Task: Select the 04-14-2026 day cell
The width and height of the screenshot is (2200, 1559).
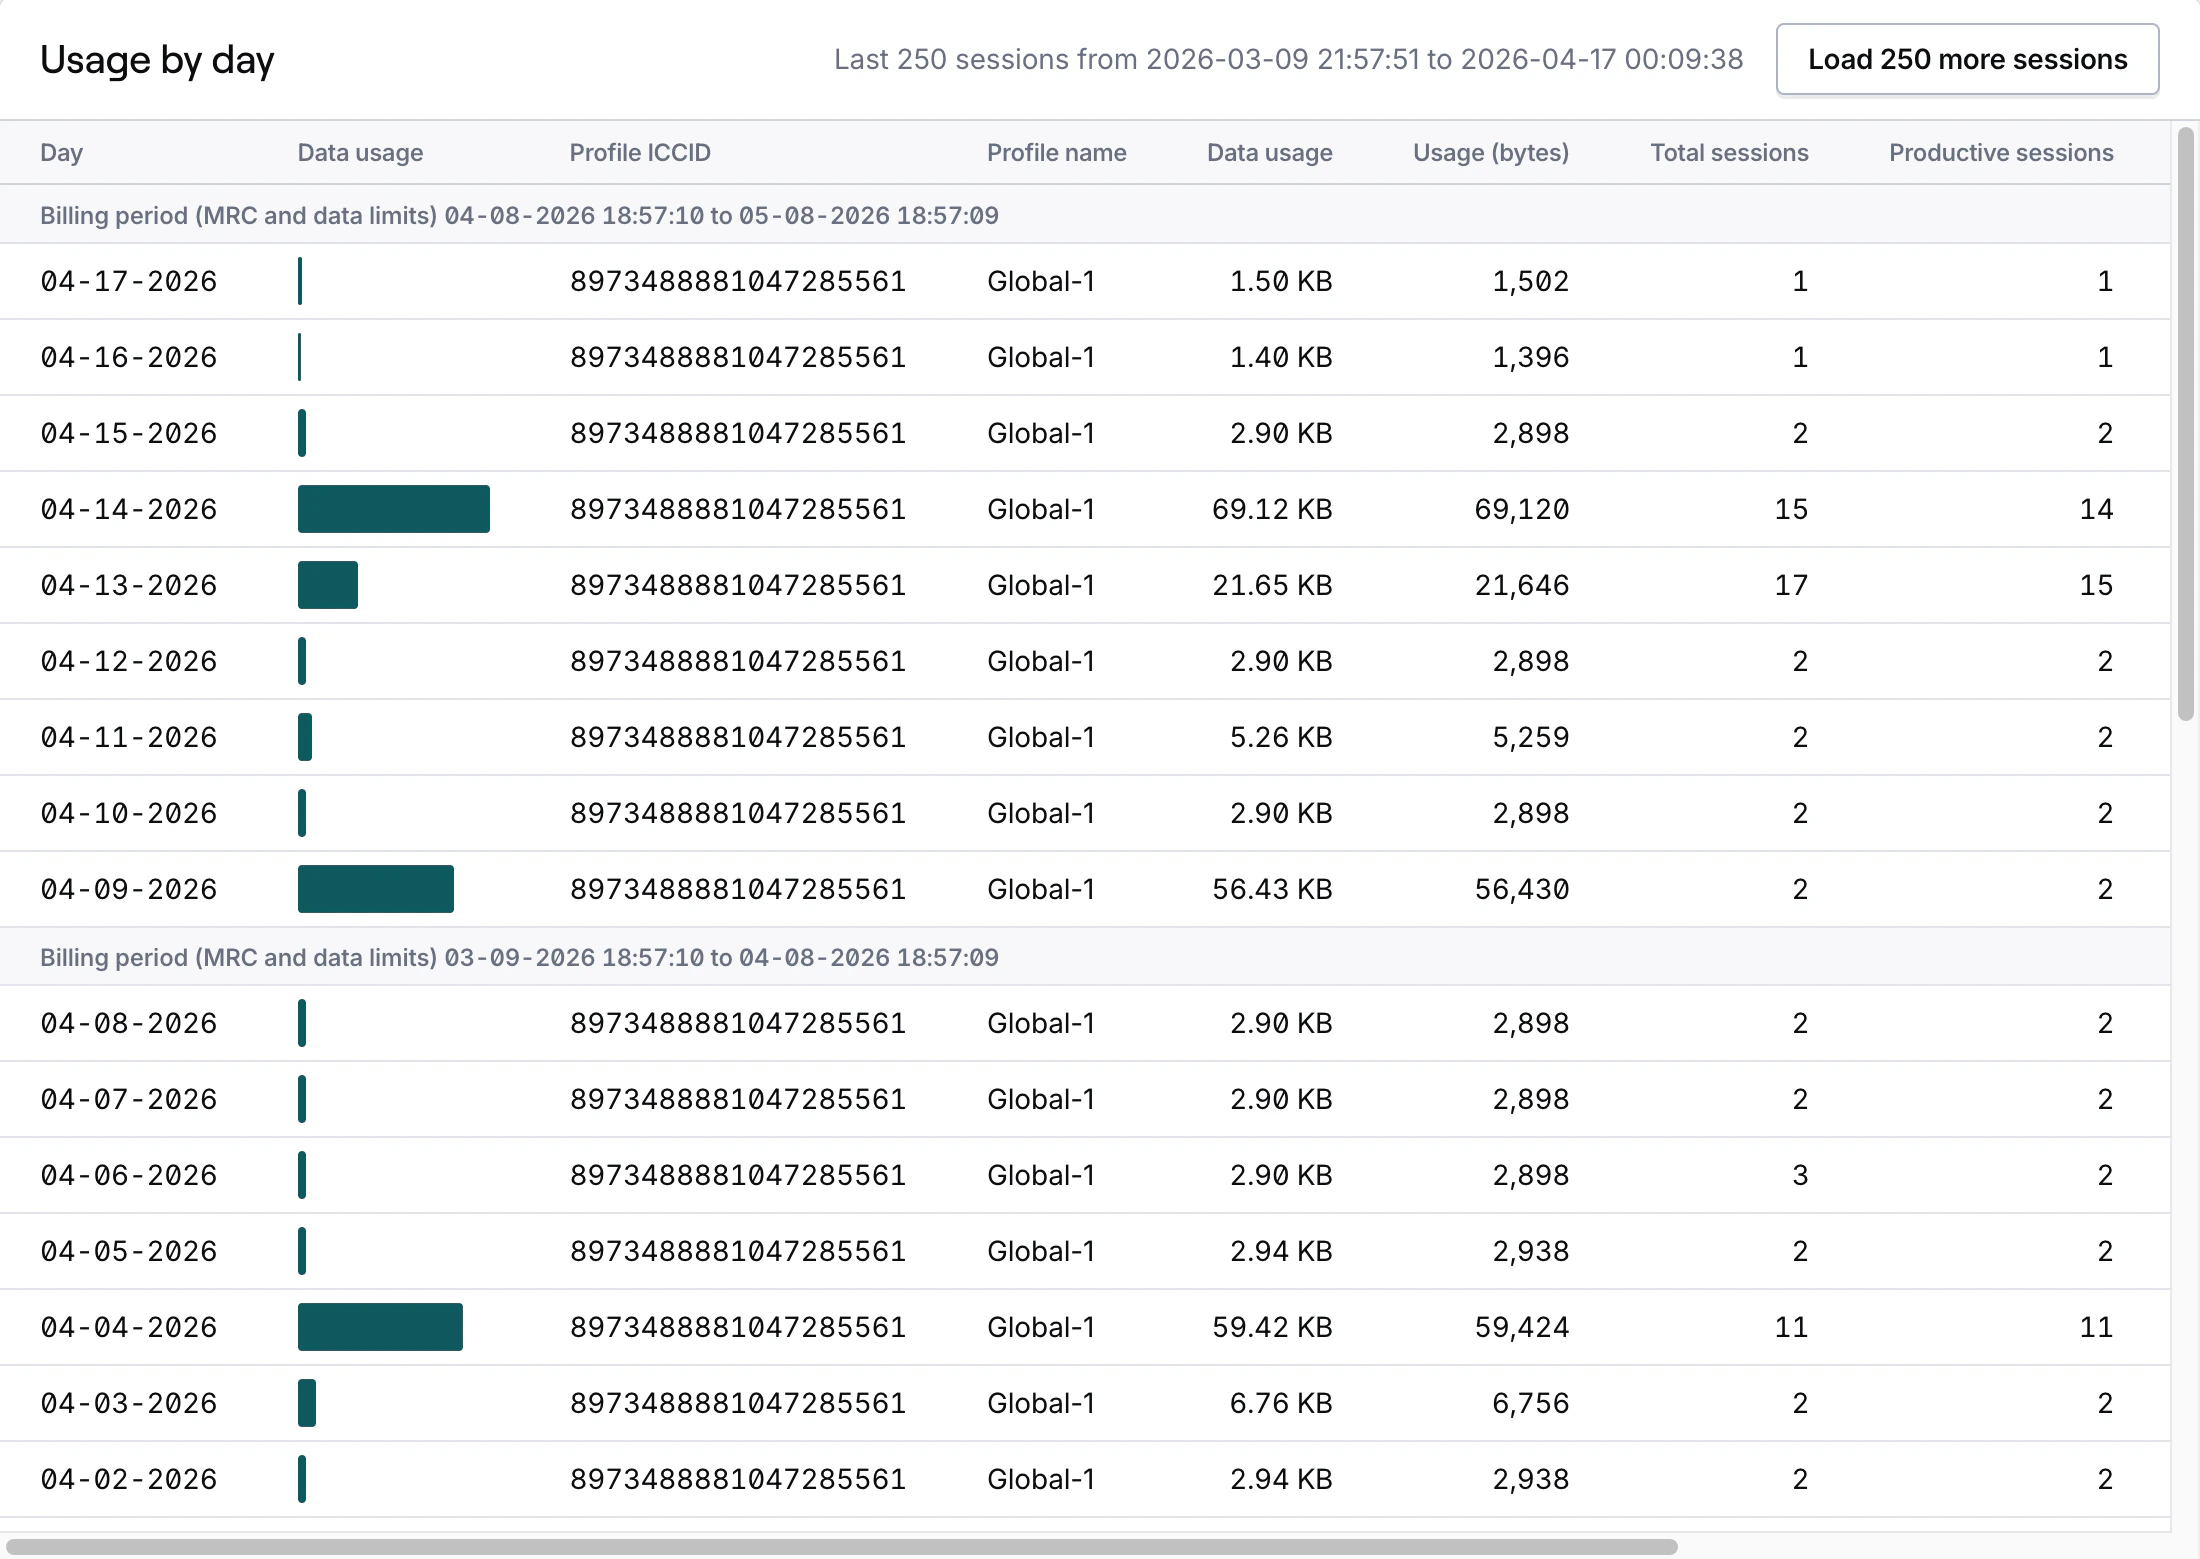Action: click(x=129, y=509)
